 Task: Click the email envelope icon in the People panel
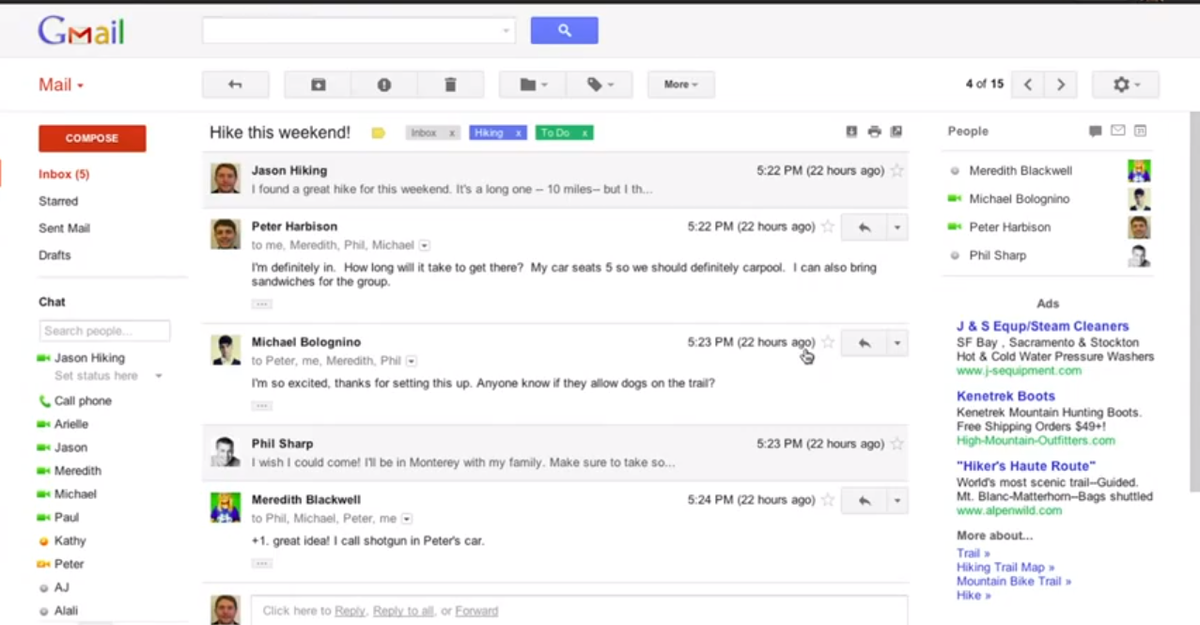1118,131
